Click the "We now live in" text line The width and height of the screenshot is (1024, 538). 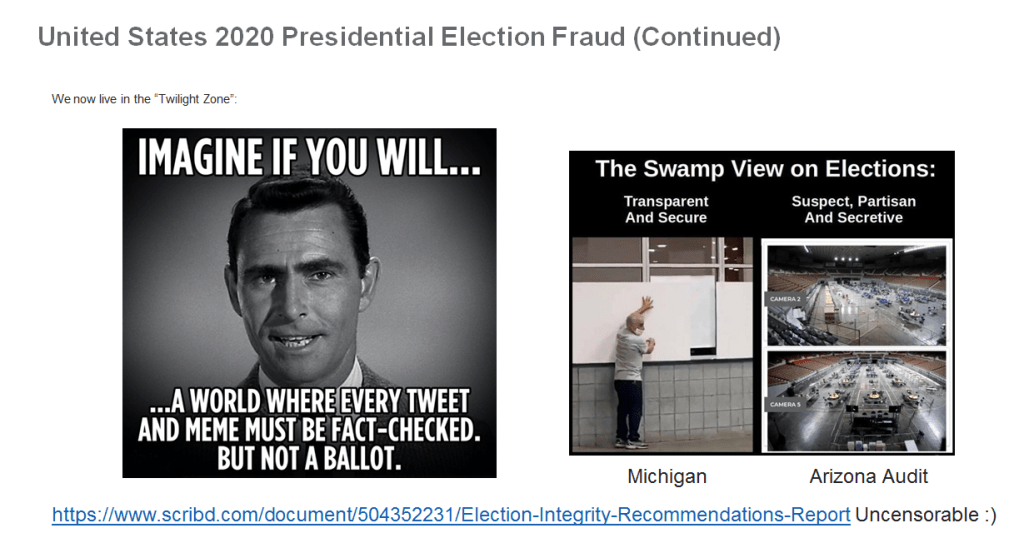point(144,99)
